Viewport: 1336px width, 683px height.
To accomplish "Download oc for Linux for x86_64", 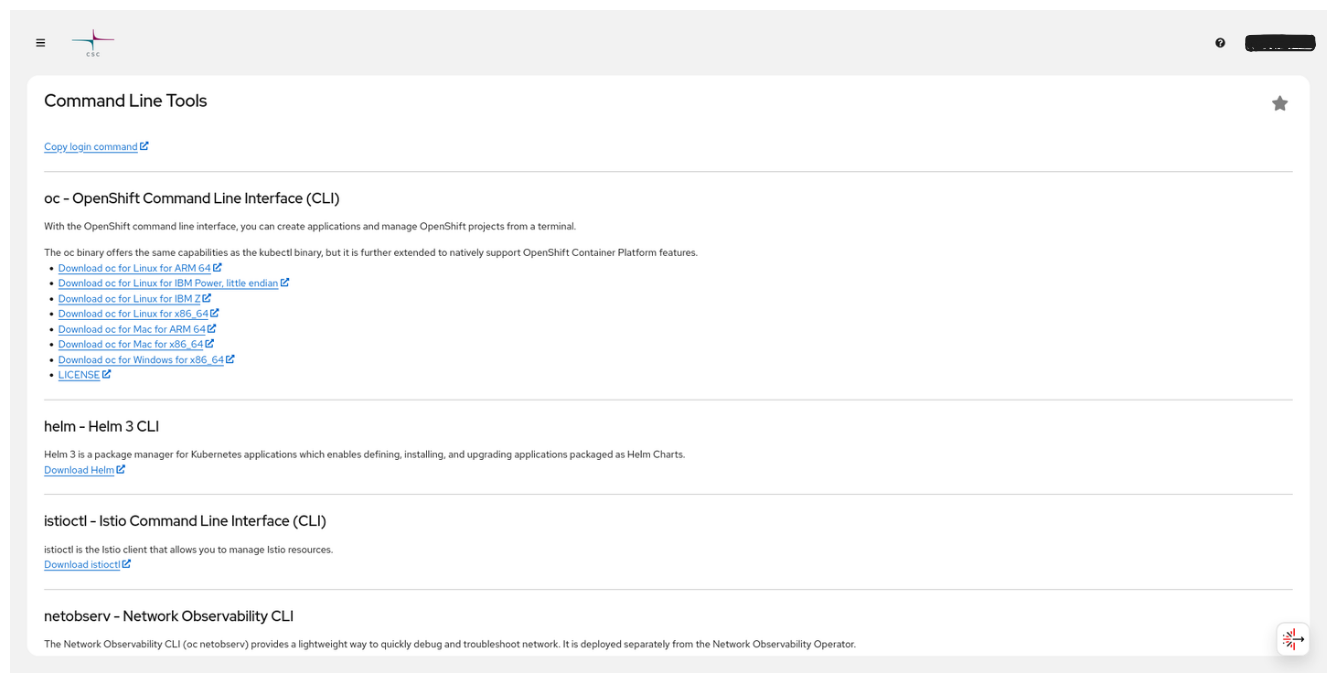I will [132, 313].
